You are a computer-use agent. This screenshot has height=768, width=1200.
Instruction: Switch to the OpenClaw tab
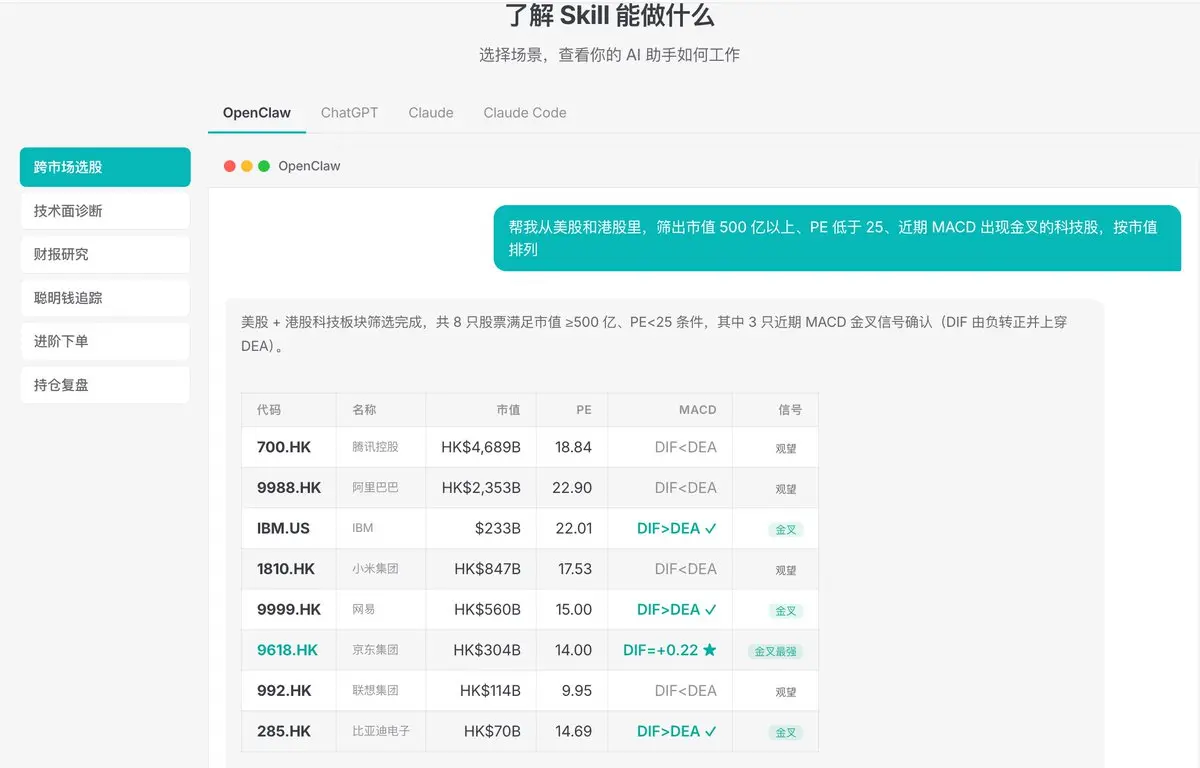[x=256, y=113]
